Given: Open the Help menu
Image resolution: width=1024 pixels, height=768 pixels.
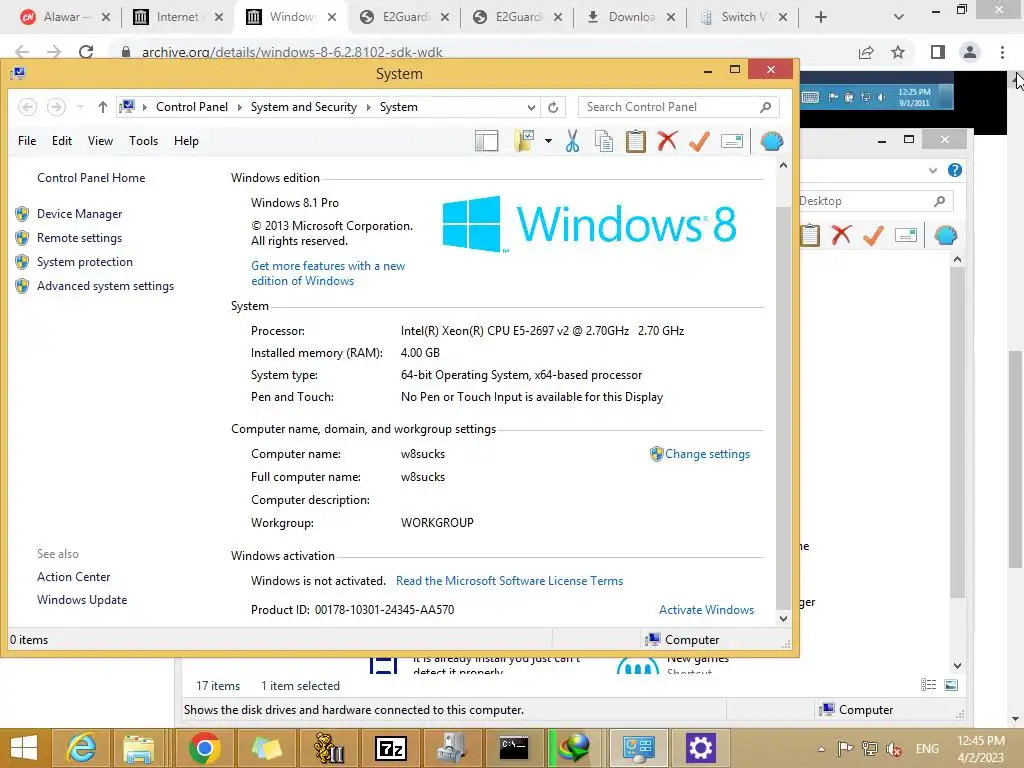Looking at the screenshot, I should 186,141.
